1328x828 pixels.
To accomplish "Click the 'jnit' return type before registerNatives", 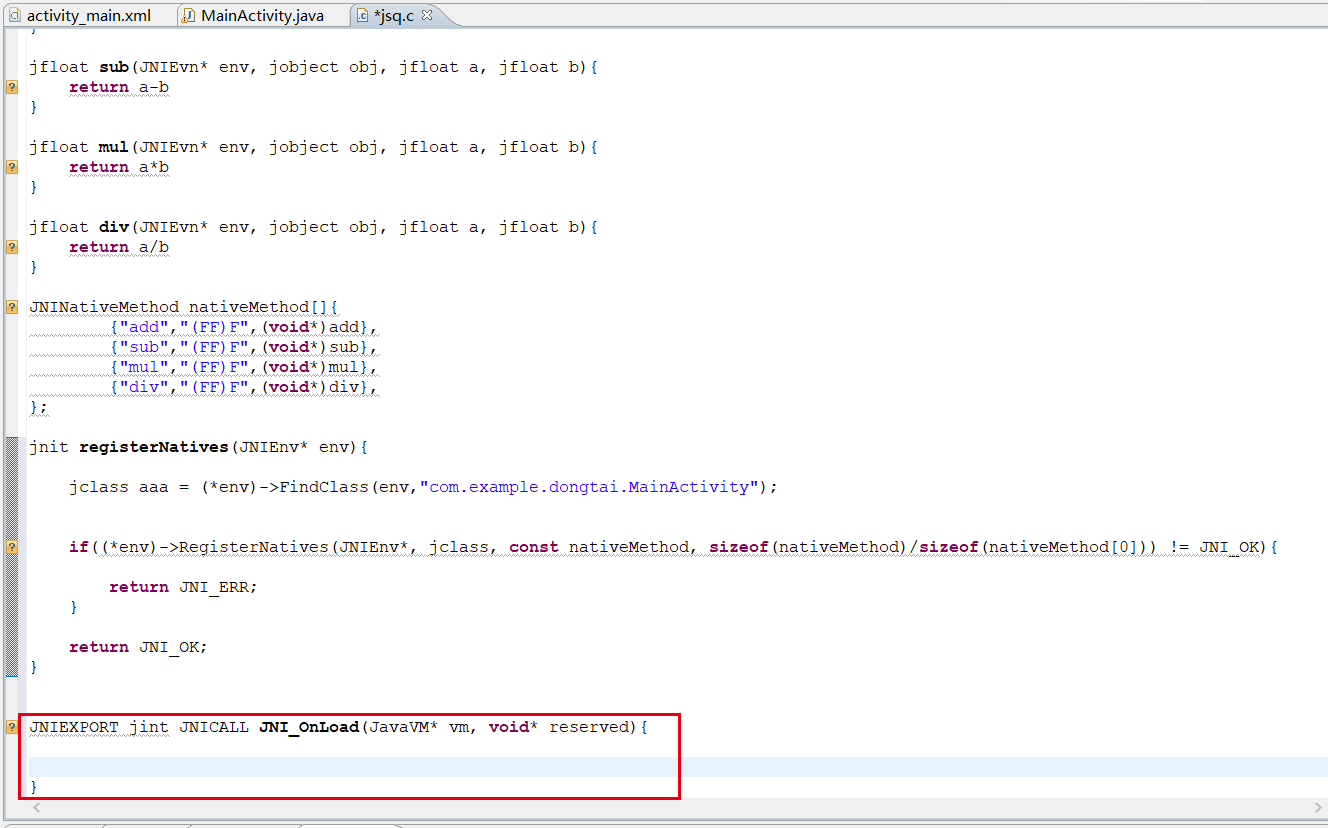I will 49,447.
